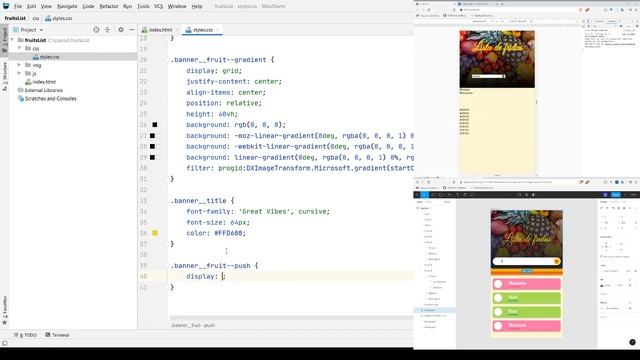The width and height of the screenshot is (640, 360).
Task: Click black color swatch on line 26 gutter
Action: click(155, 124)
